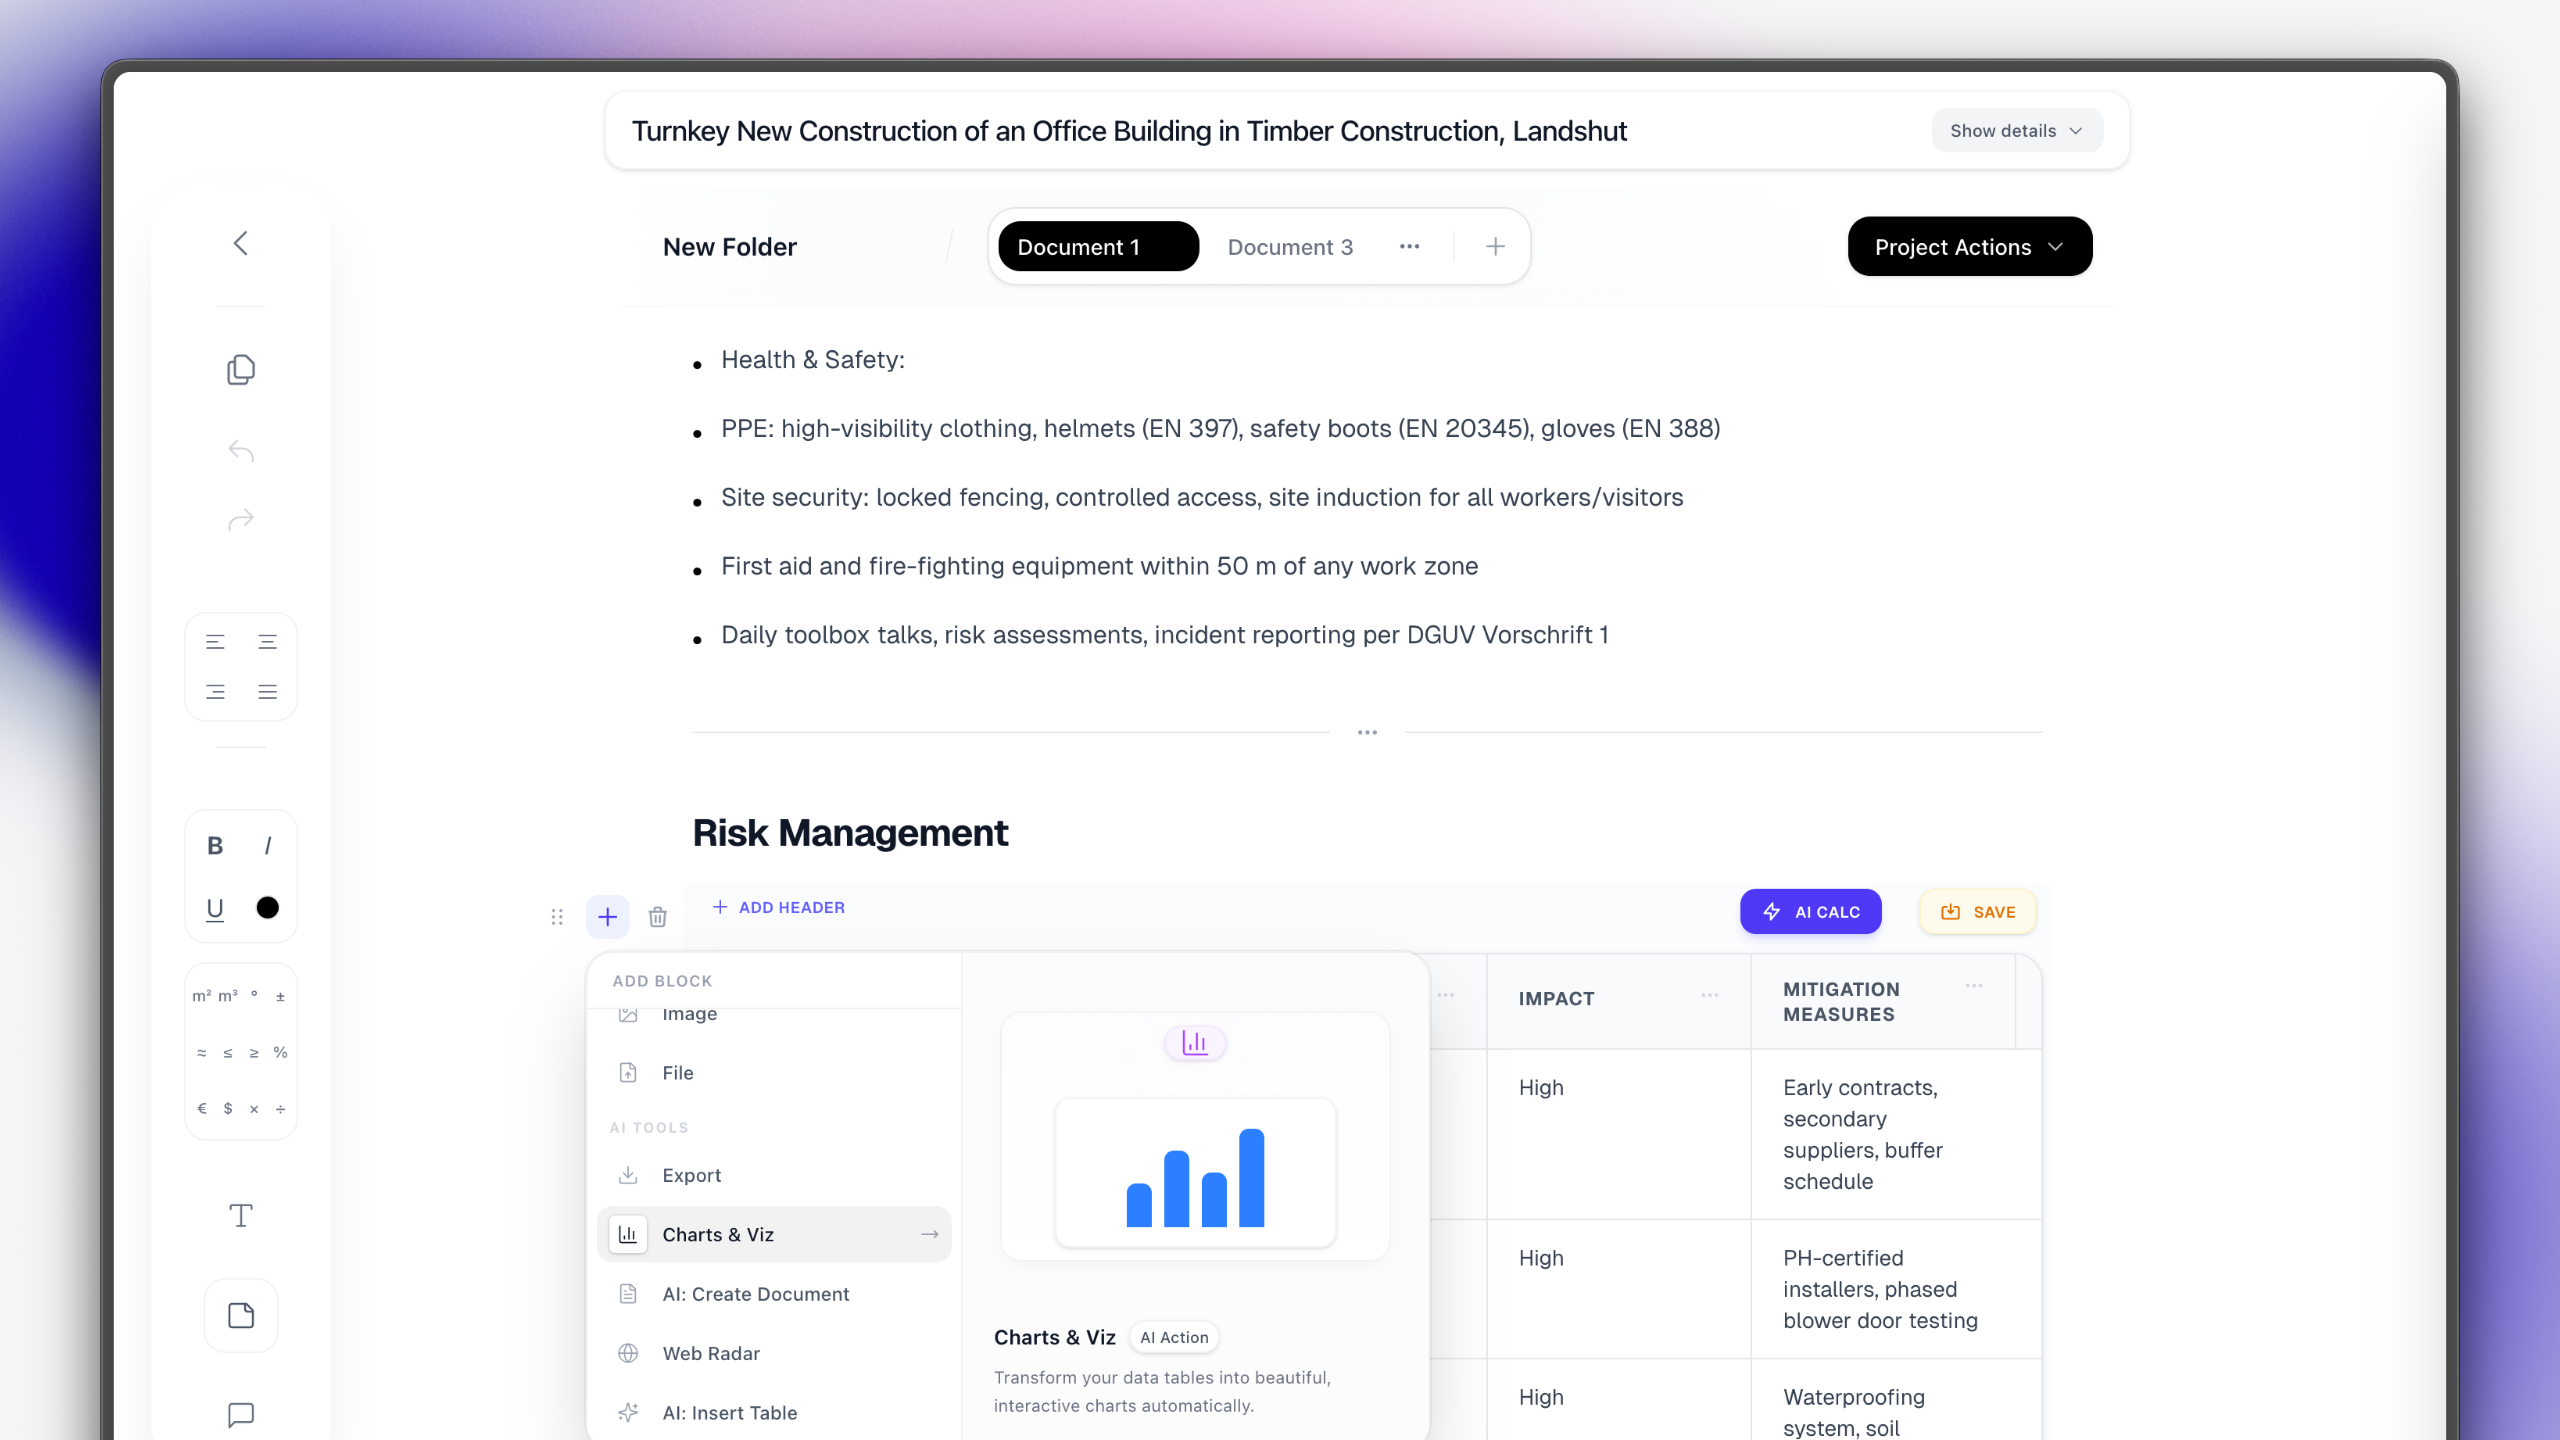Viewport: 2560px width, 1440px height.
Task: Toggle underline formatting
Action: tap(214, 908)
